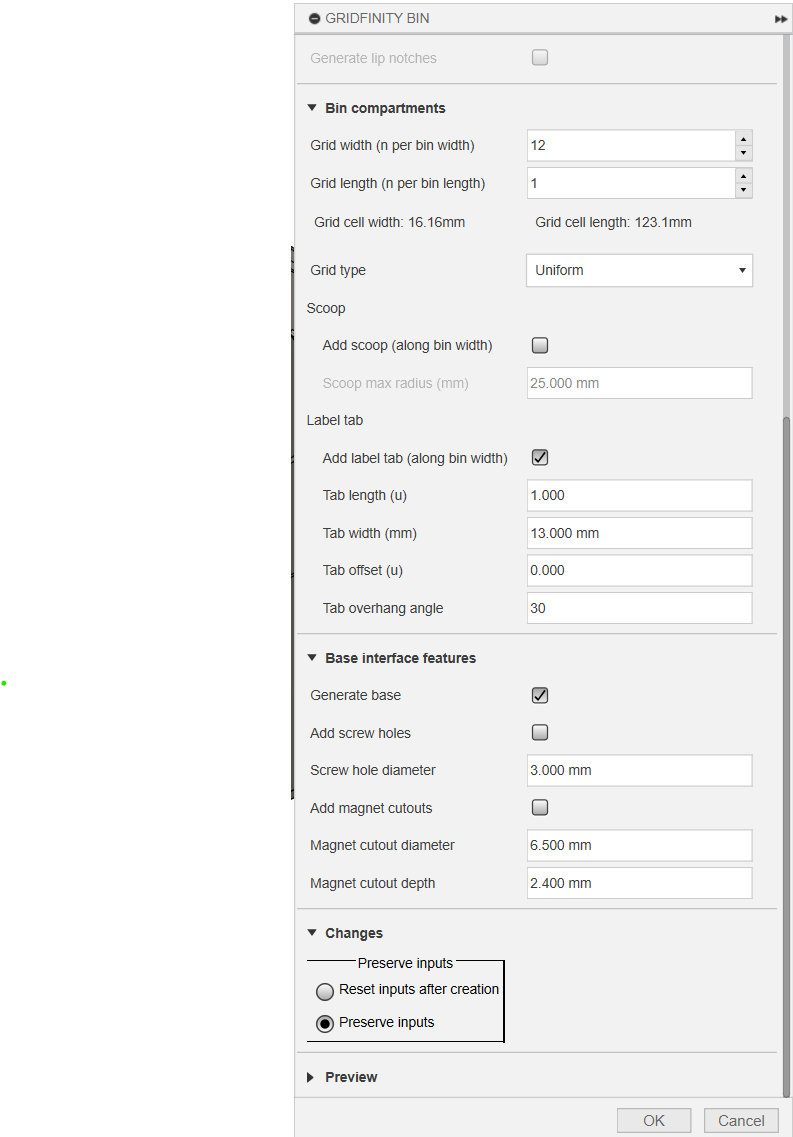Increment Grid width spinner up arrow
This screenshot has width=793, height=1137.
pos(744,138)
